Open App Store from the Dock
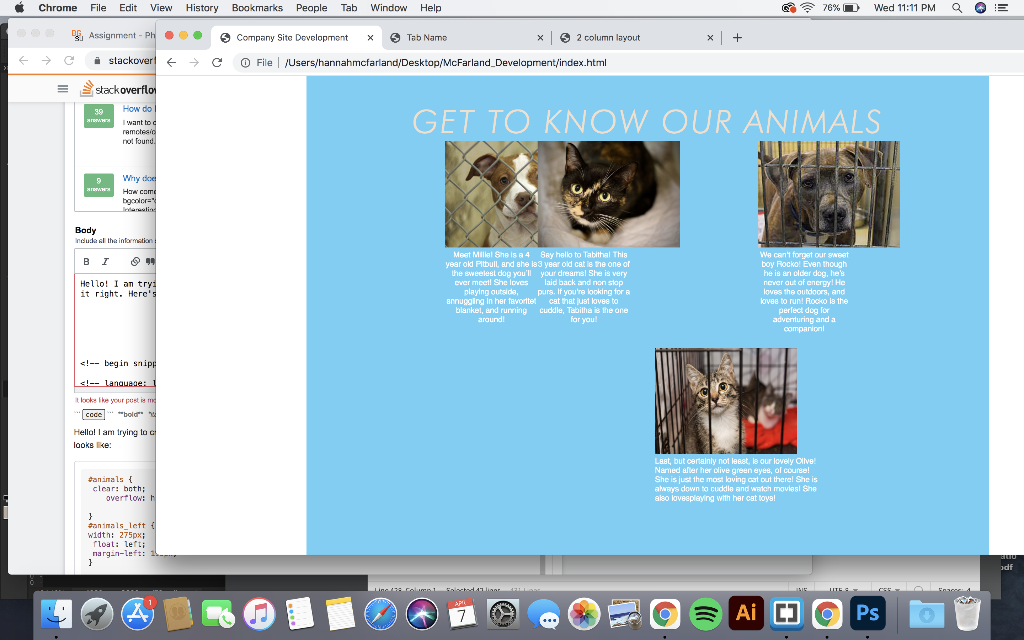Viewport: 1024px width, 640px height. click(x=138, y=614)
